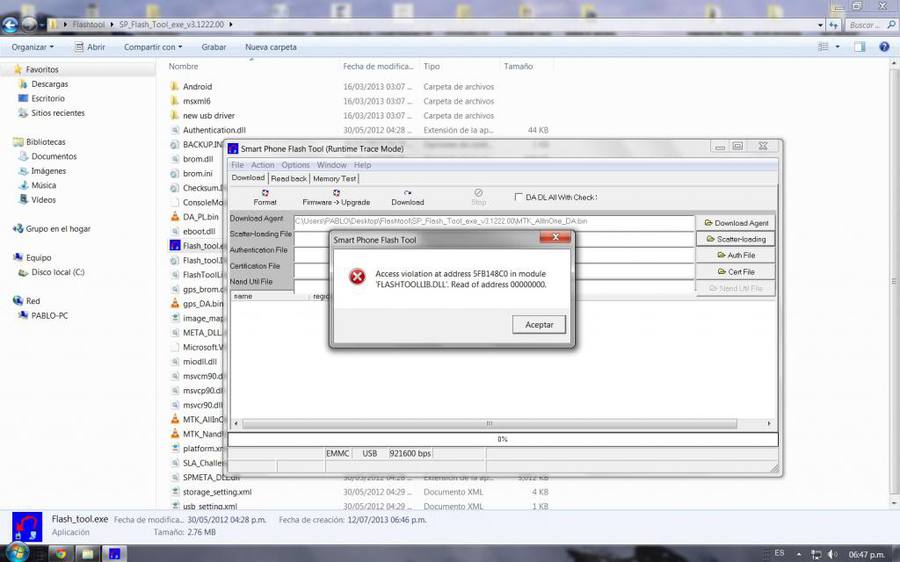
Task: Enable the DA DL All With Check checkbox
Action: 518,197
